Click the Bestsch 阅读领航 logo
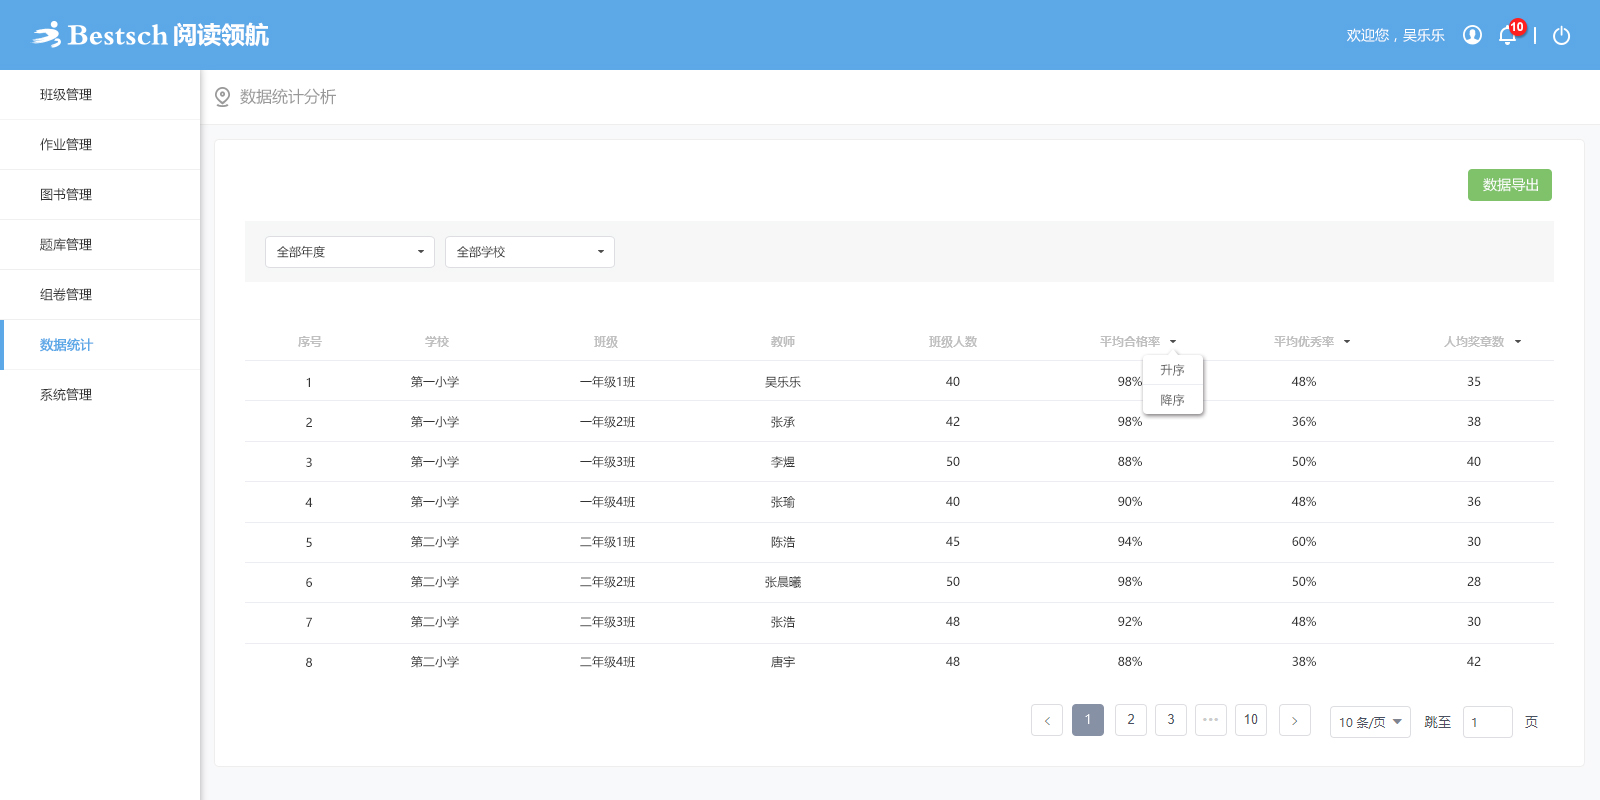The height and width of the screenshot is (800, 1600). pos(150,35)
